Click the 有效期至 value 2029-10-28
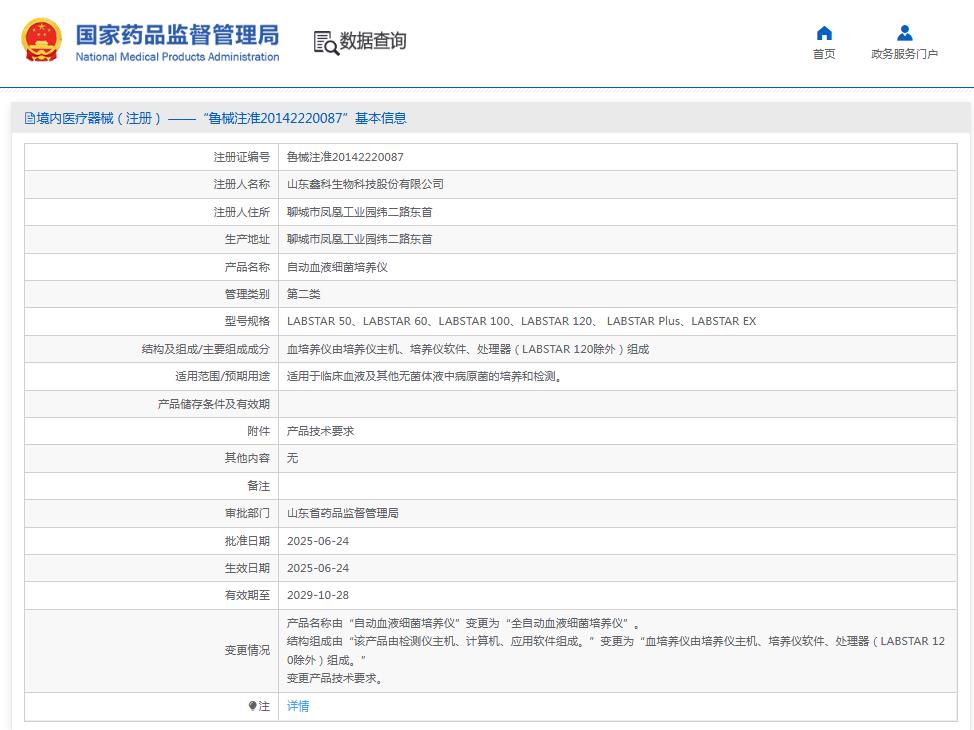The image size is (974, 730). click(318, 595)
